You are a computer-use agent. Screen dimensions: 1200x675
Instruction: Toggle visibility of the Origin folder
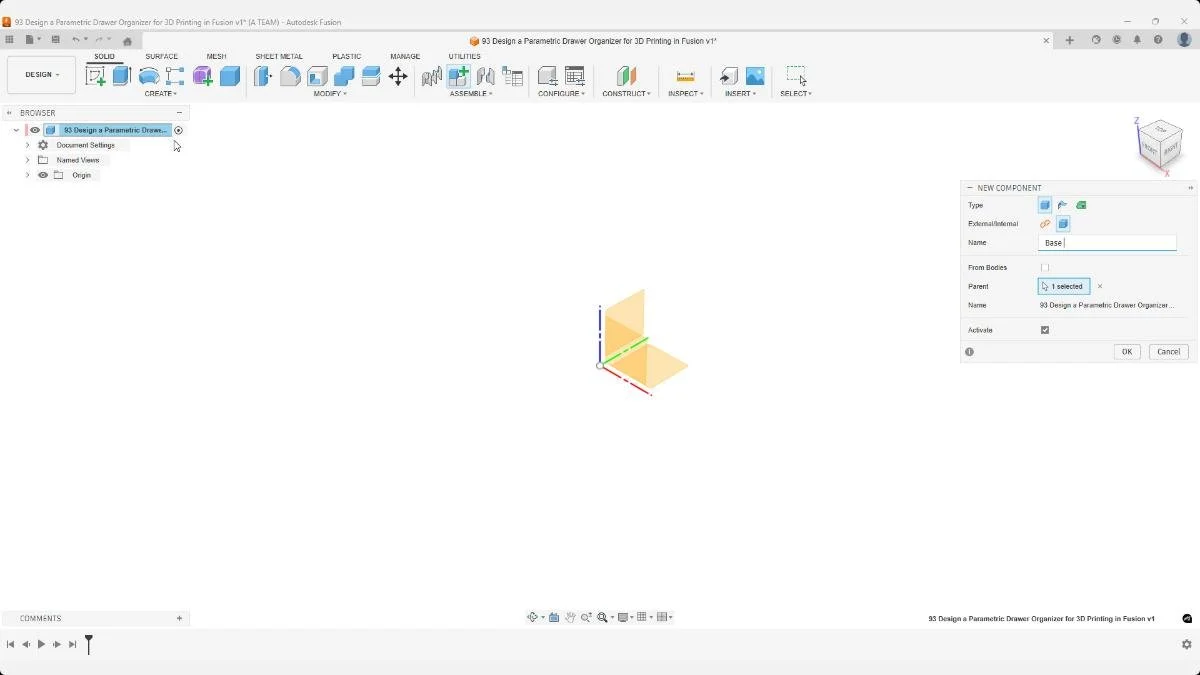coord(42,175)
